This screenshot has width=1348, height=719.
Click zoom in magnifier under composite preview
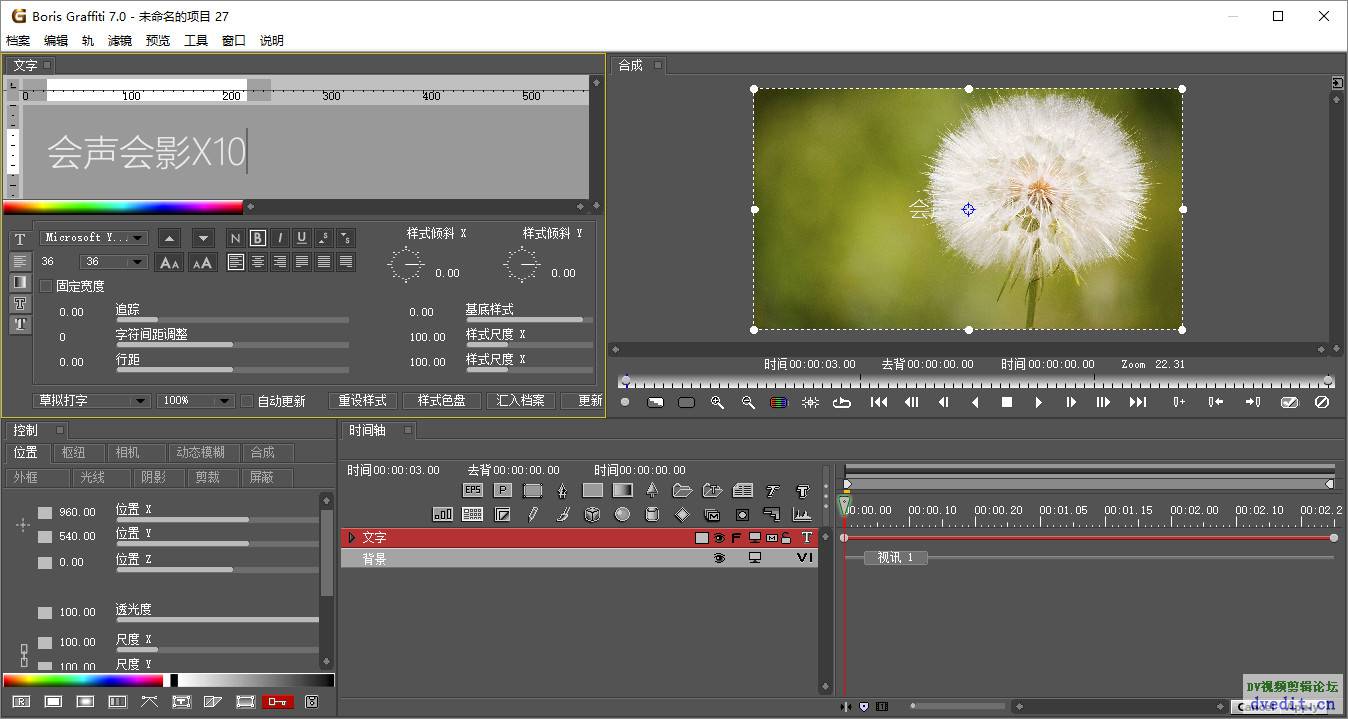[x=717, y=402]
